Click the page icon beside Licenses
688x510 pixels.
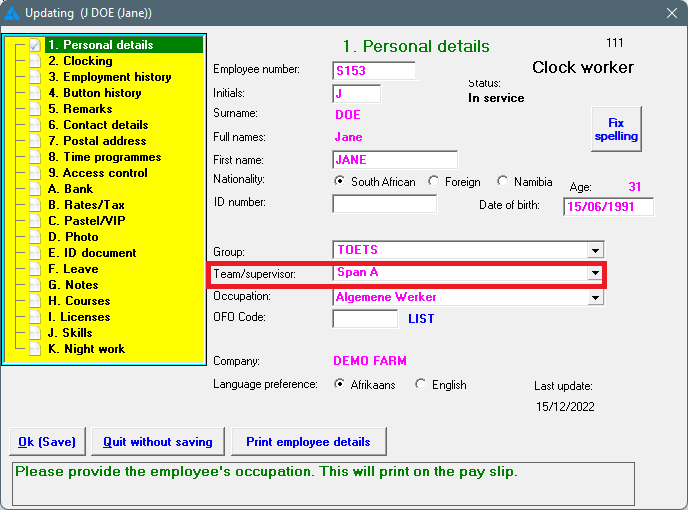tap(35, 317)
